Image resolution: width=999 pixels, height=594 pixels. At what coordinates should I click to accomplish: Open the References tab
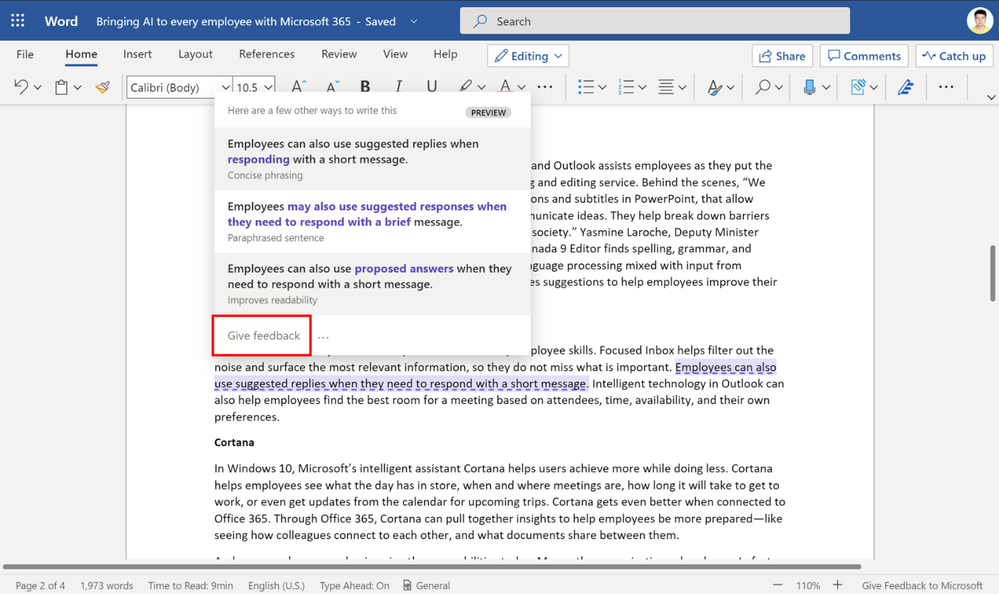266,54
